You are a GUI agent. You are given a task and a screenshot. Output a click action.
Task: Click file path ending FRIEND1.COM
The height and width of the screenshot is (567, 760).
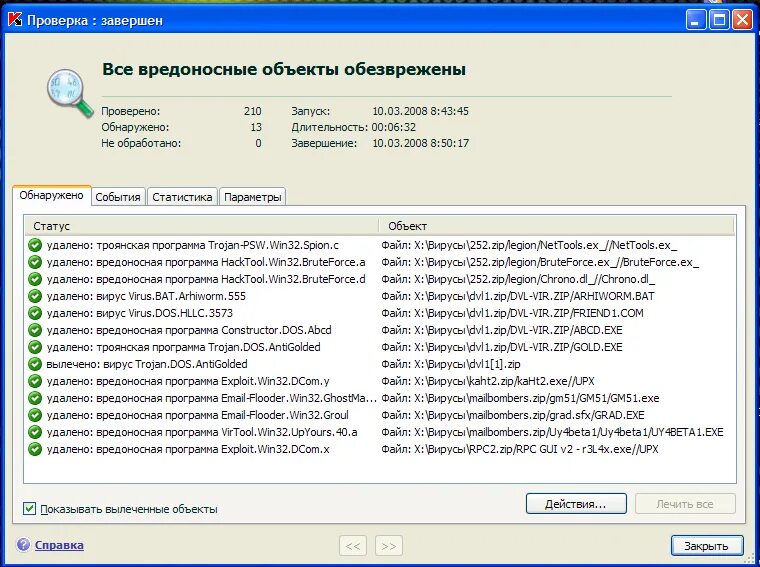pyautogui.click(x=512, y=313)
